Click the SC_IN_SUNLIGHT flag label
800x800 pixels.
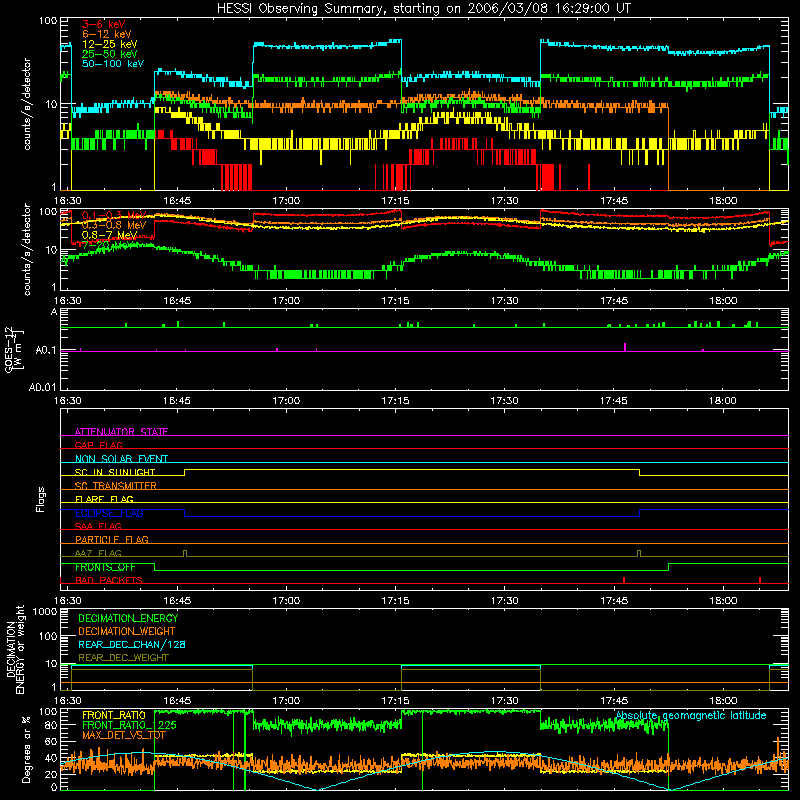click(x=115, y=472)
